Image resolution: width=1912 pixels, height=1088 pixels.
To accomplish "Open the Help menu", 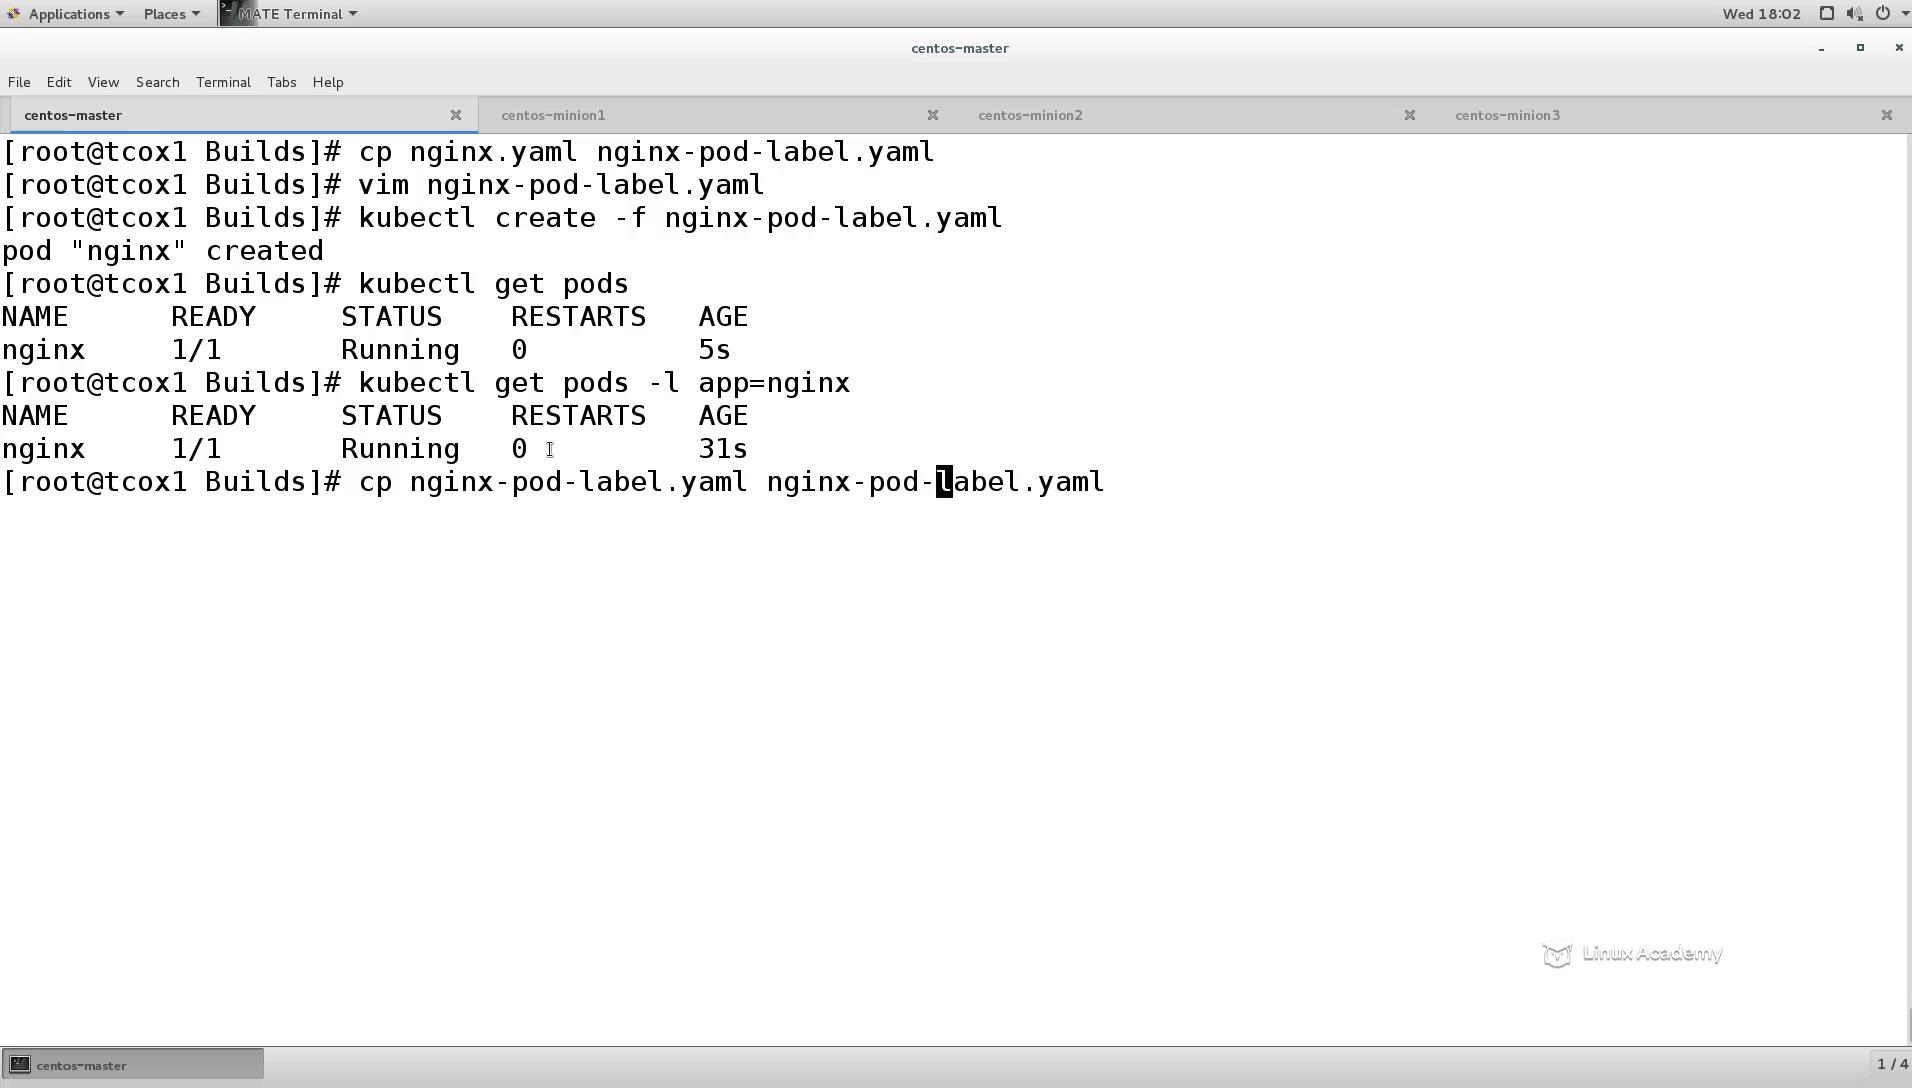I will click(328, 82).
